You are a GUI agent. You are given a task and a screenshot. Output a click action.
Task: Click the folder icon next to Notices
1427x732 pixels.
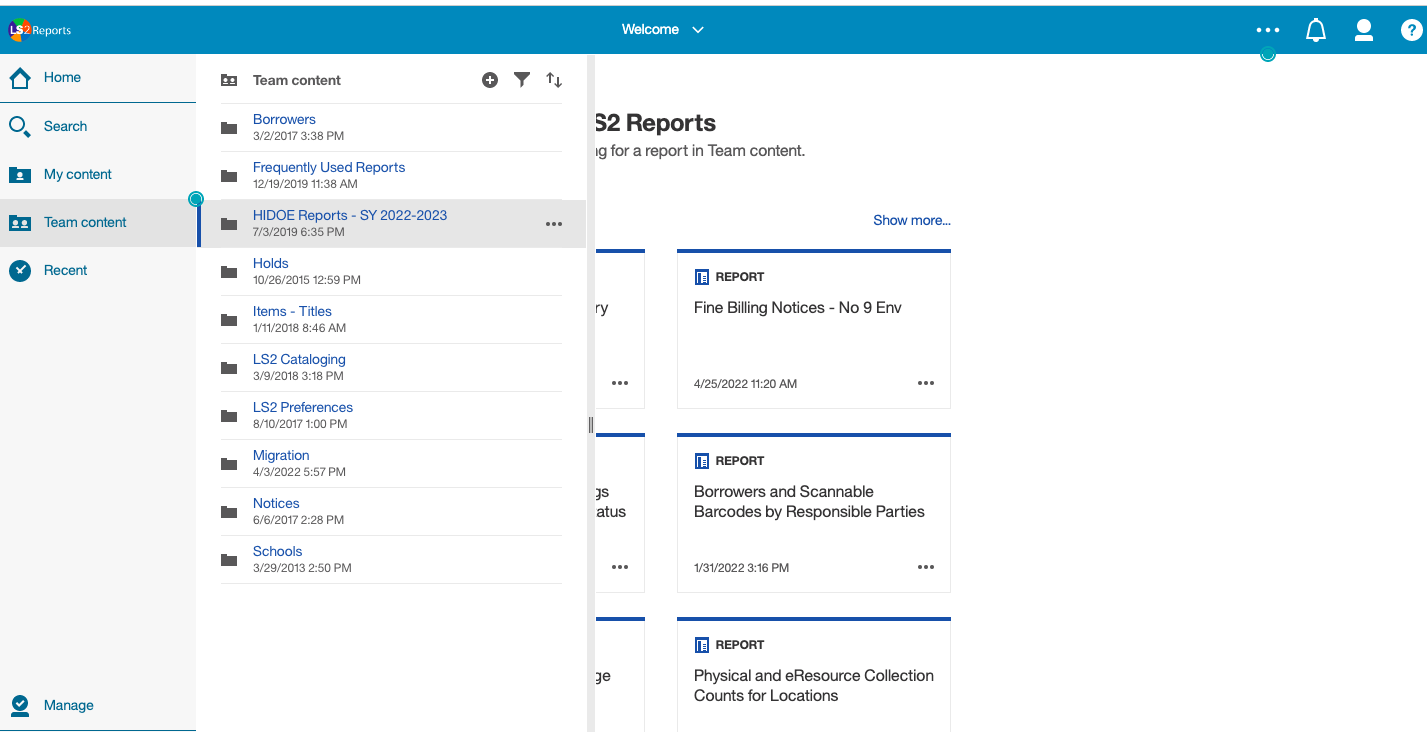(x=229, y=512)
